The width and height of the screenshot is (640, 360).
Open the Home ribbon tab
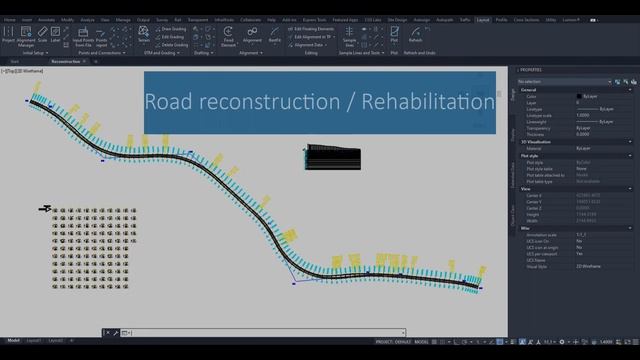[10, 20]
